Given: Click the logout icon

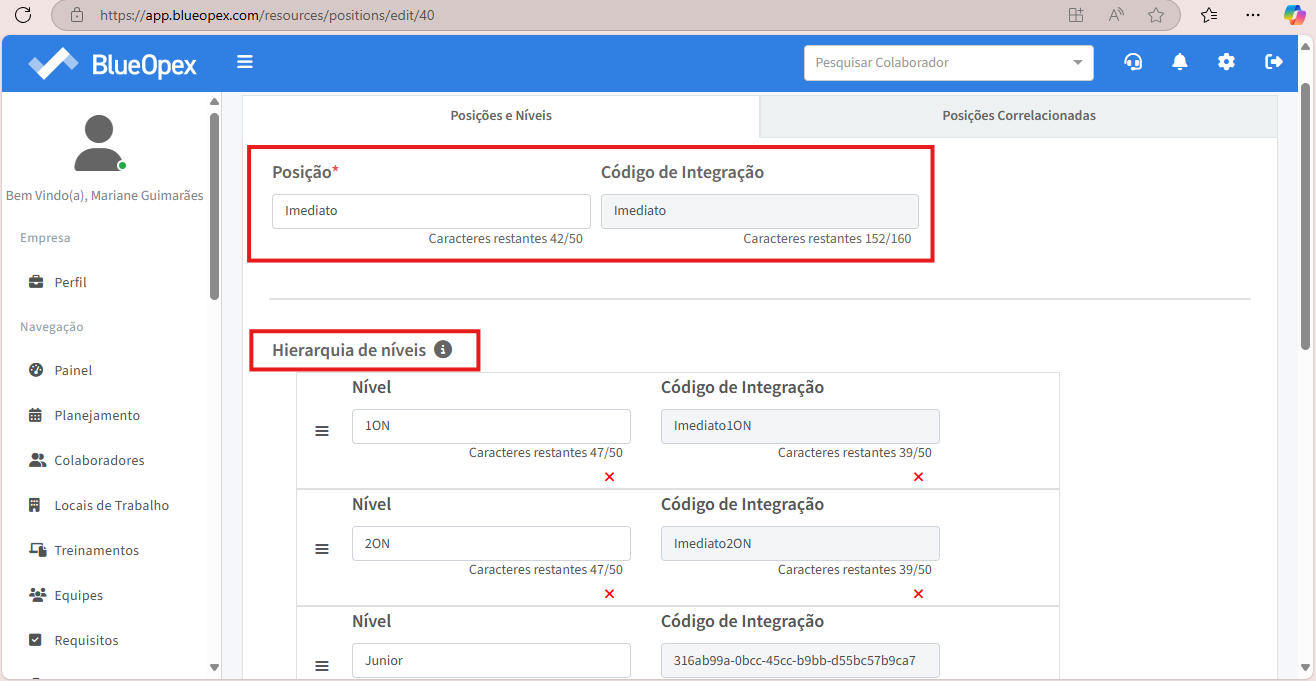Looking at the screenshot, I should pyautogui.click(x=1274, y=62).
